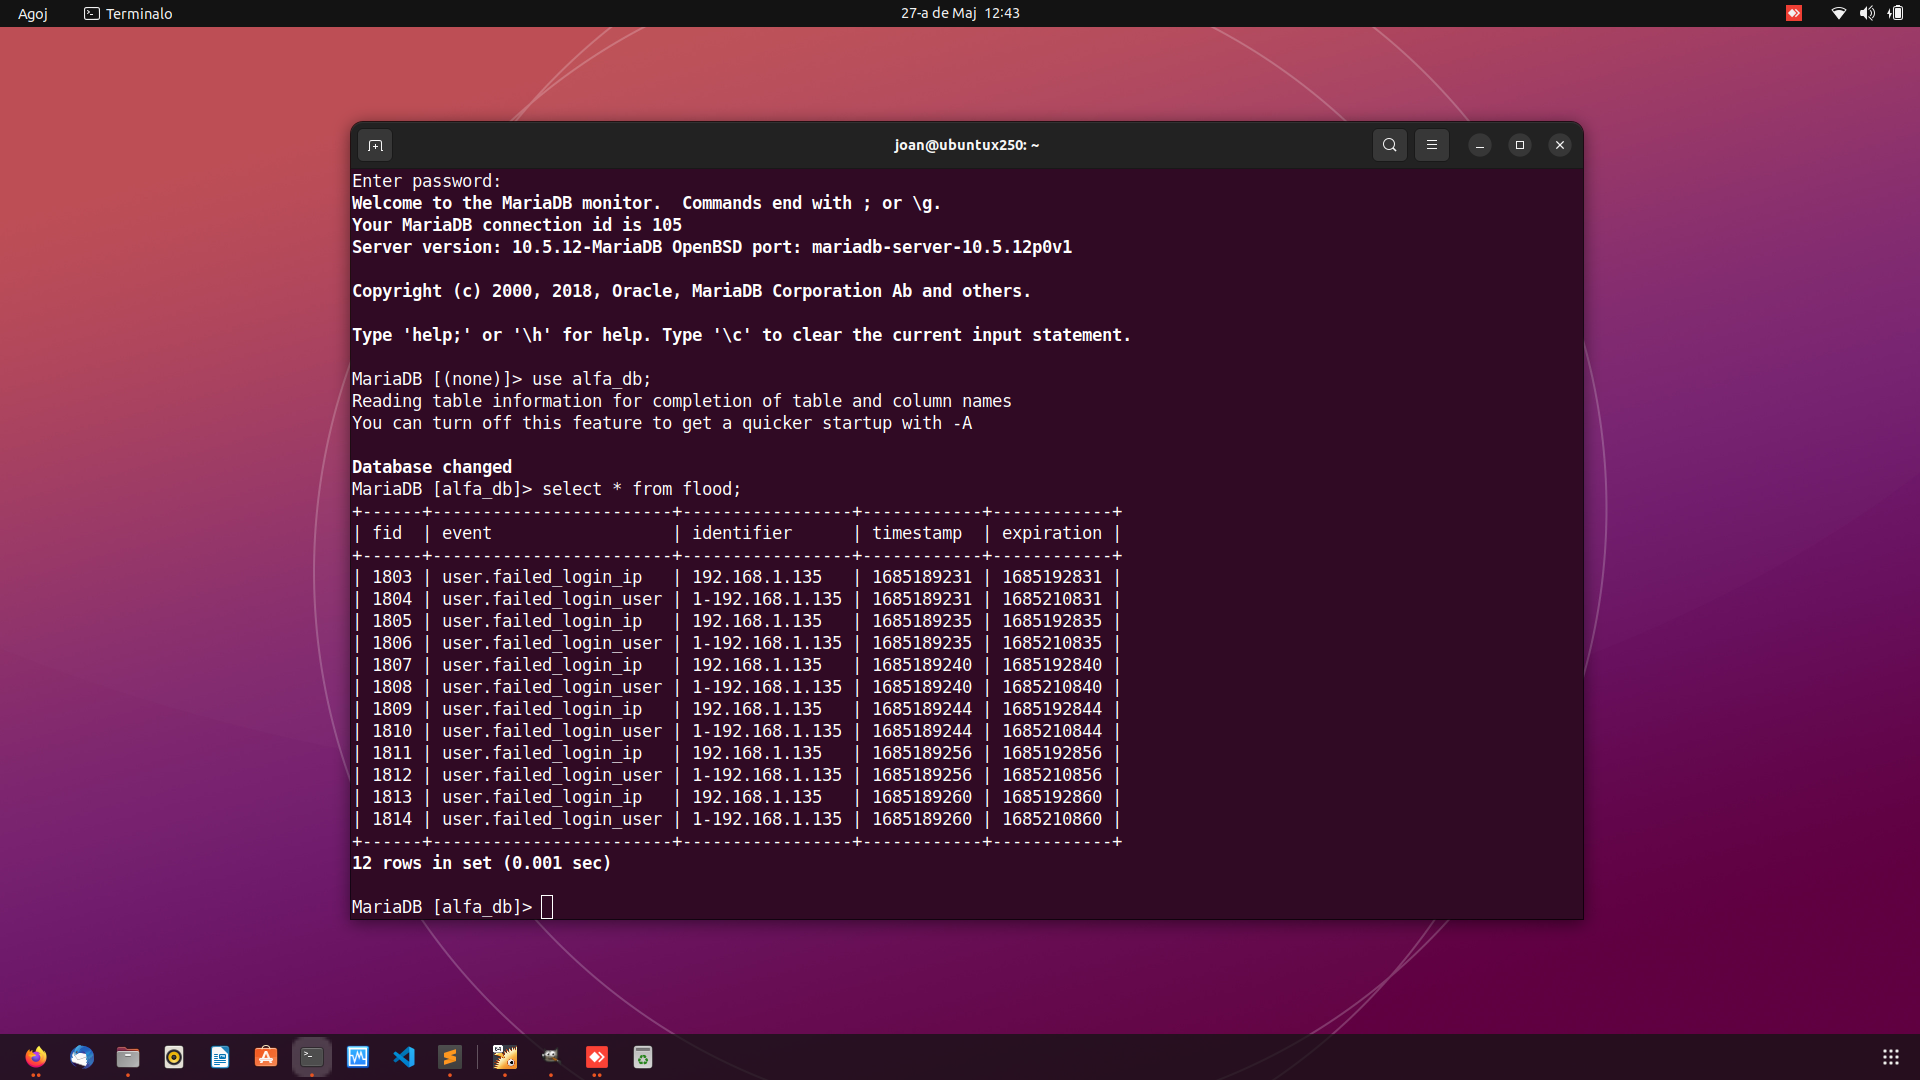Click fid 1810 in the table
The image size is (1920, 1080).
[392, 731]
